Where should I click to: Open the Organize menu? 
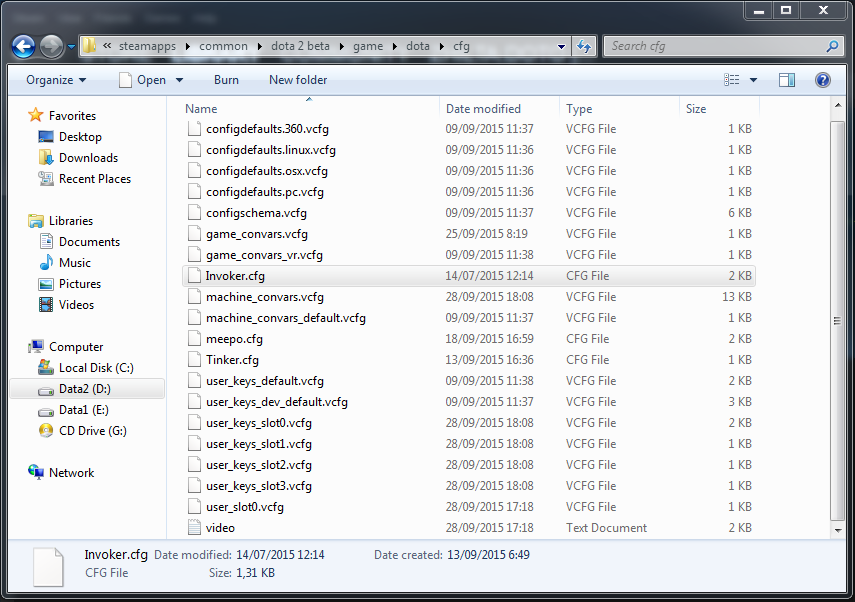point(56,80)
